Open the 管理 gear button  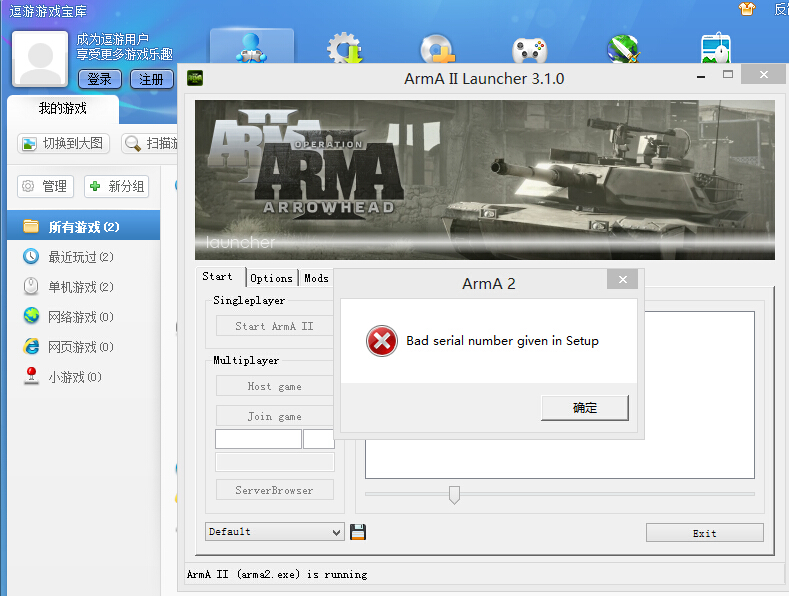click(45, 186)
